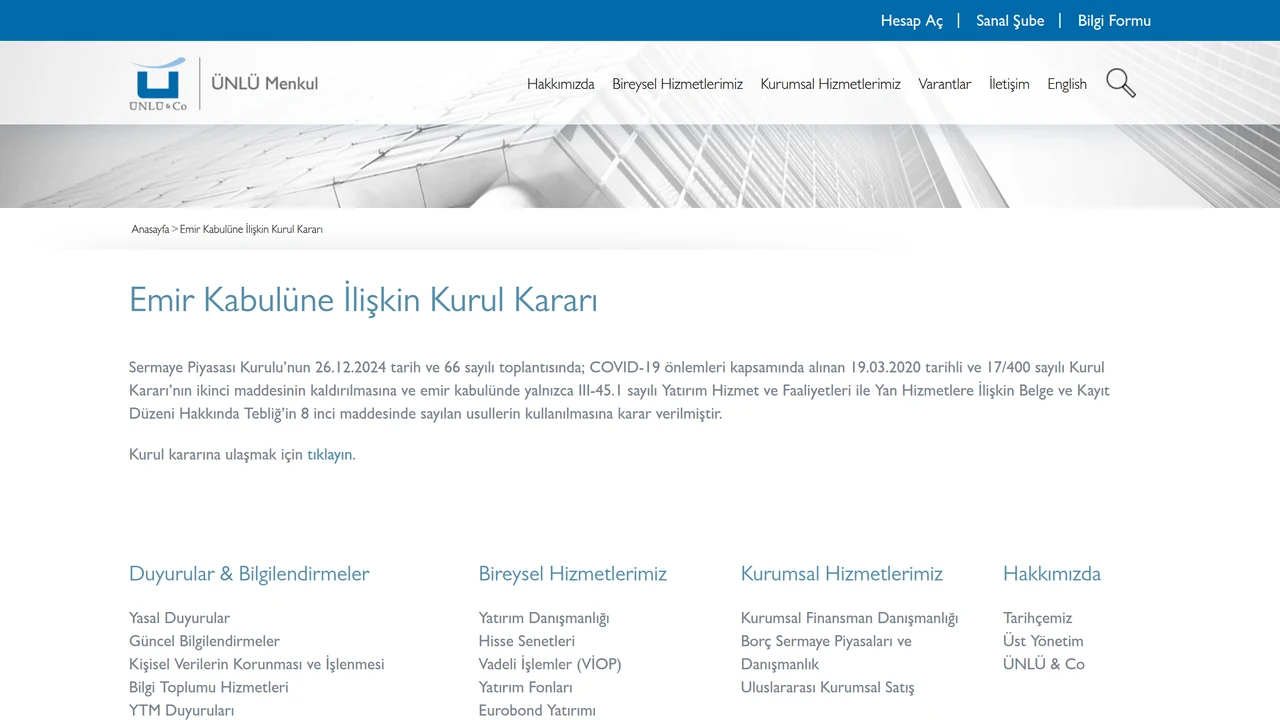Open Eurobond Yatırımı footer link
Viewport: 1280px width, 720px height.
pos(537,710)
